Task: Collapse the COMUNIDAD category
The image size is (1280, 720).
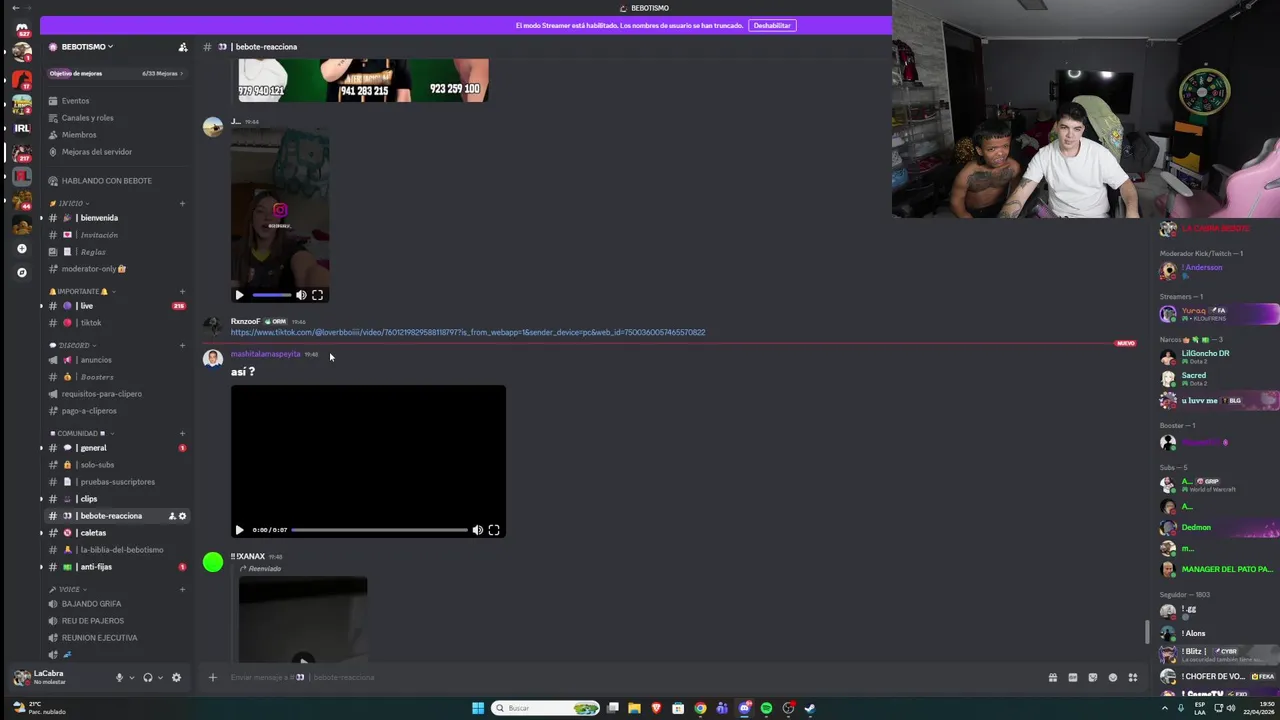Action: (80, 433)
